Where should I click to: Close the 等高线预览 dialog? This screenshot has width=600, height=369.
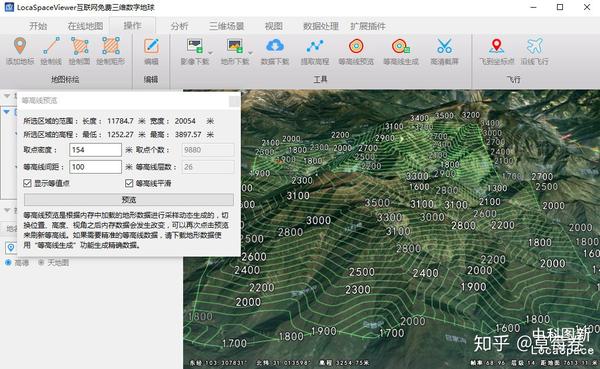click(234, 101)
